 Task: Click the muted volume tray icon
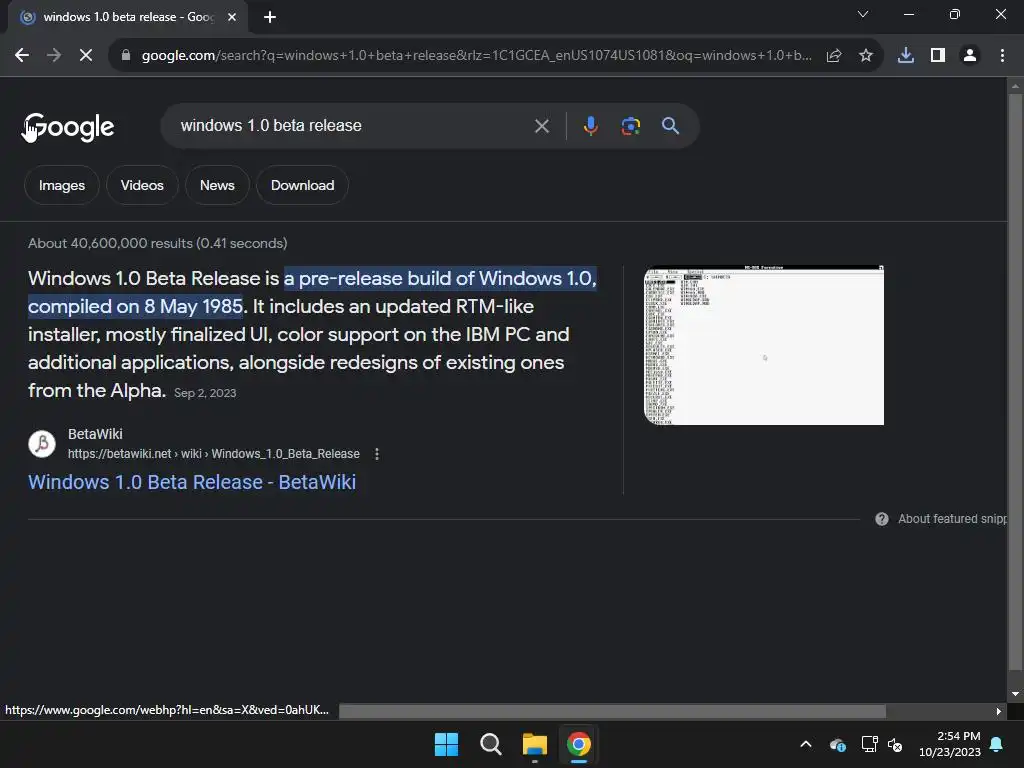point(895,744)
